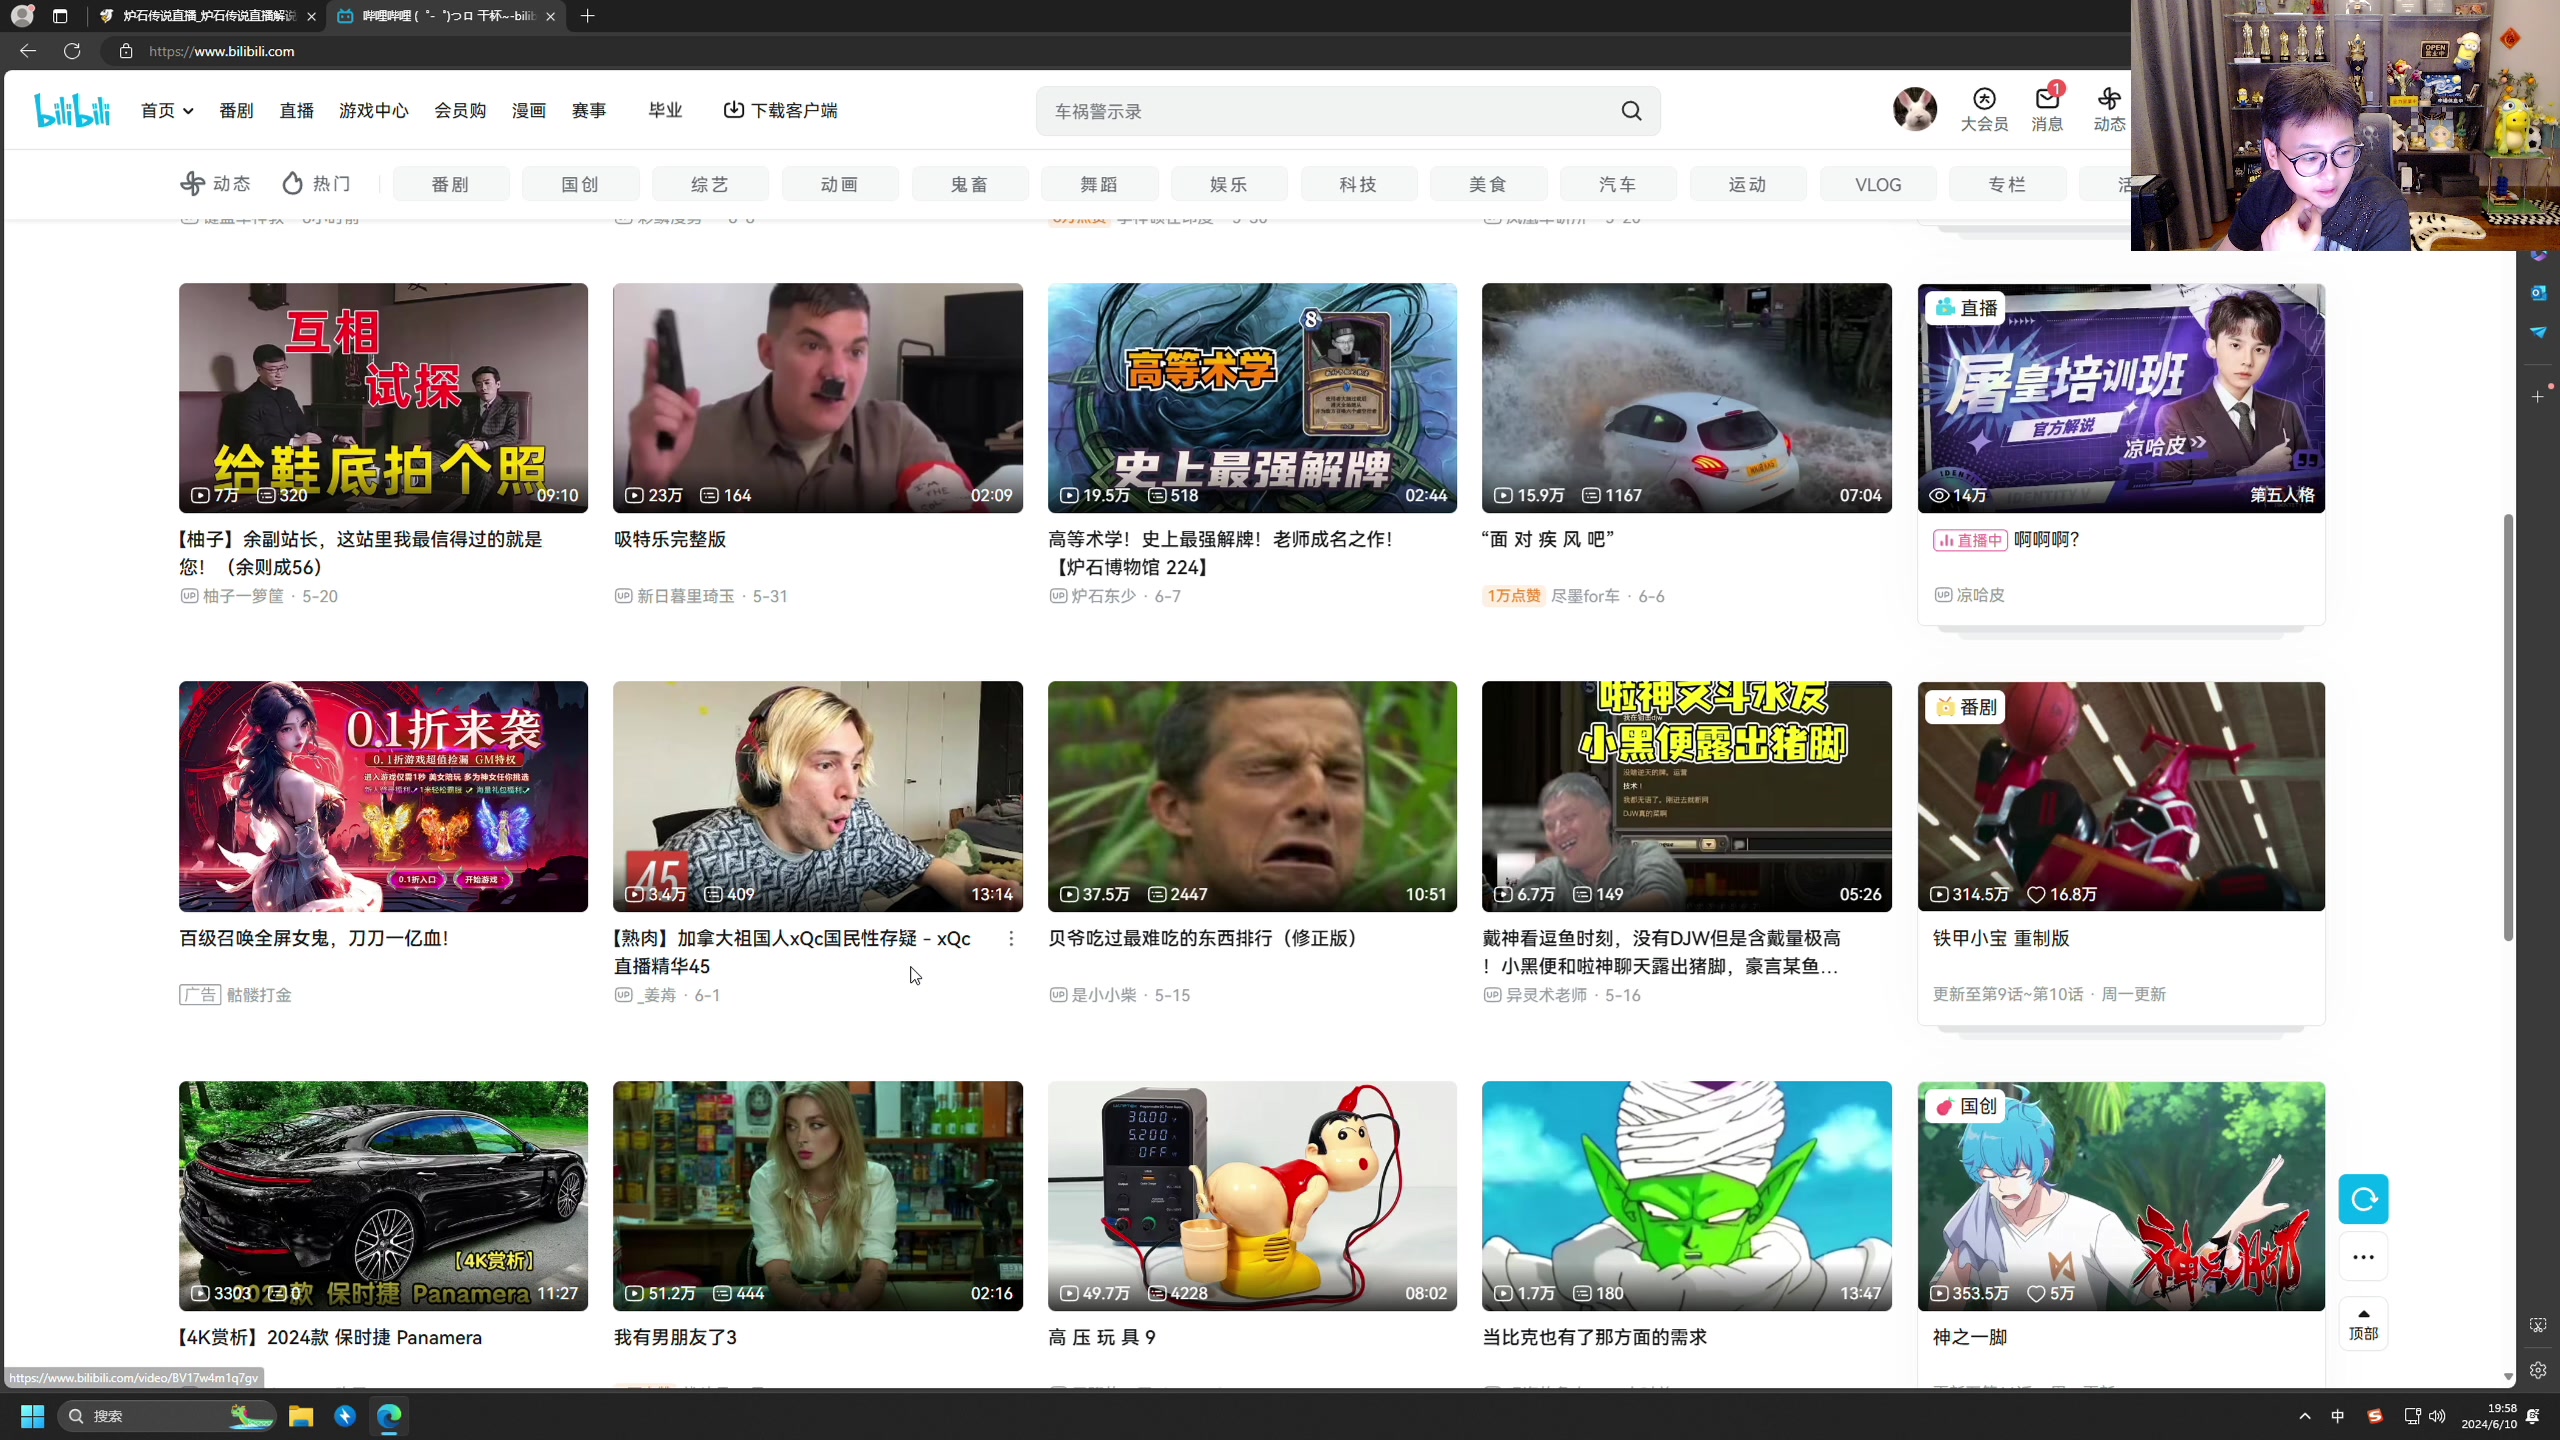Open new browser tab with plus
Image resolution: width=2560 pixels, height=1440 pixels.
coord(587,16)
